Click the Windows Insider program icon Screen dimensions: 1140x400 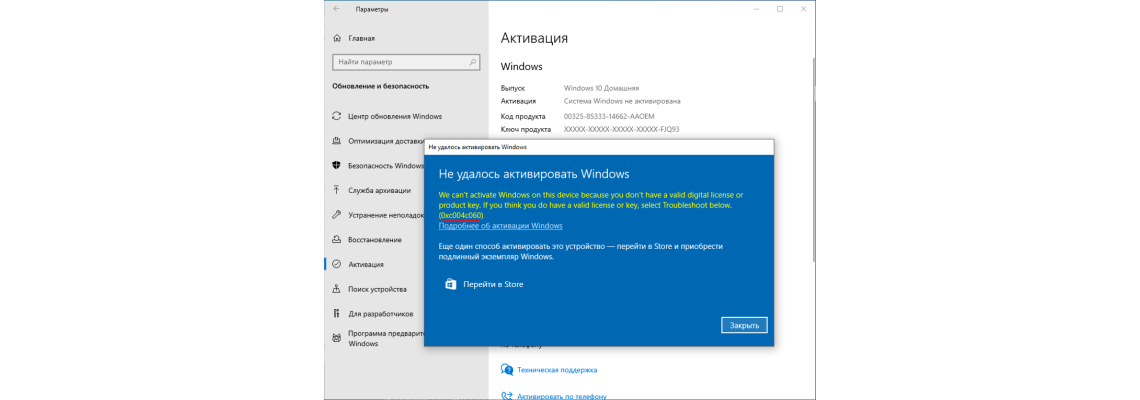(x=337, y=337)
